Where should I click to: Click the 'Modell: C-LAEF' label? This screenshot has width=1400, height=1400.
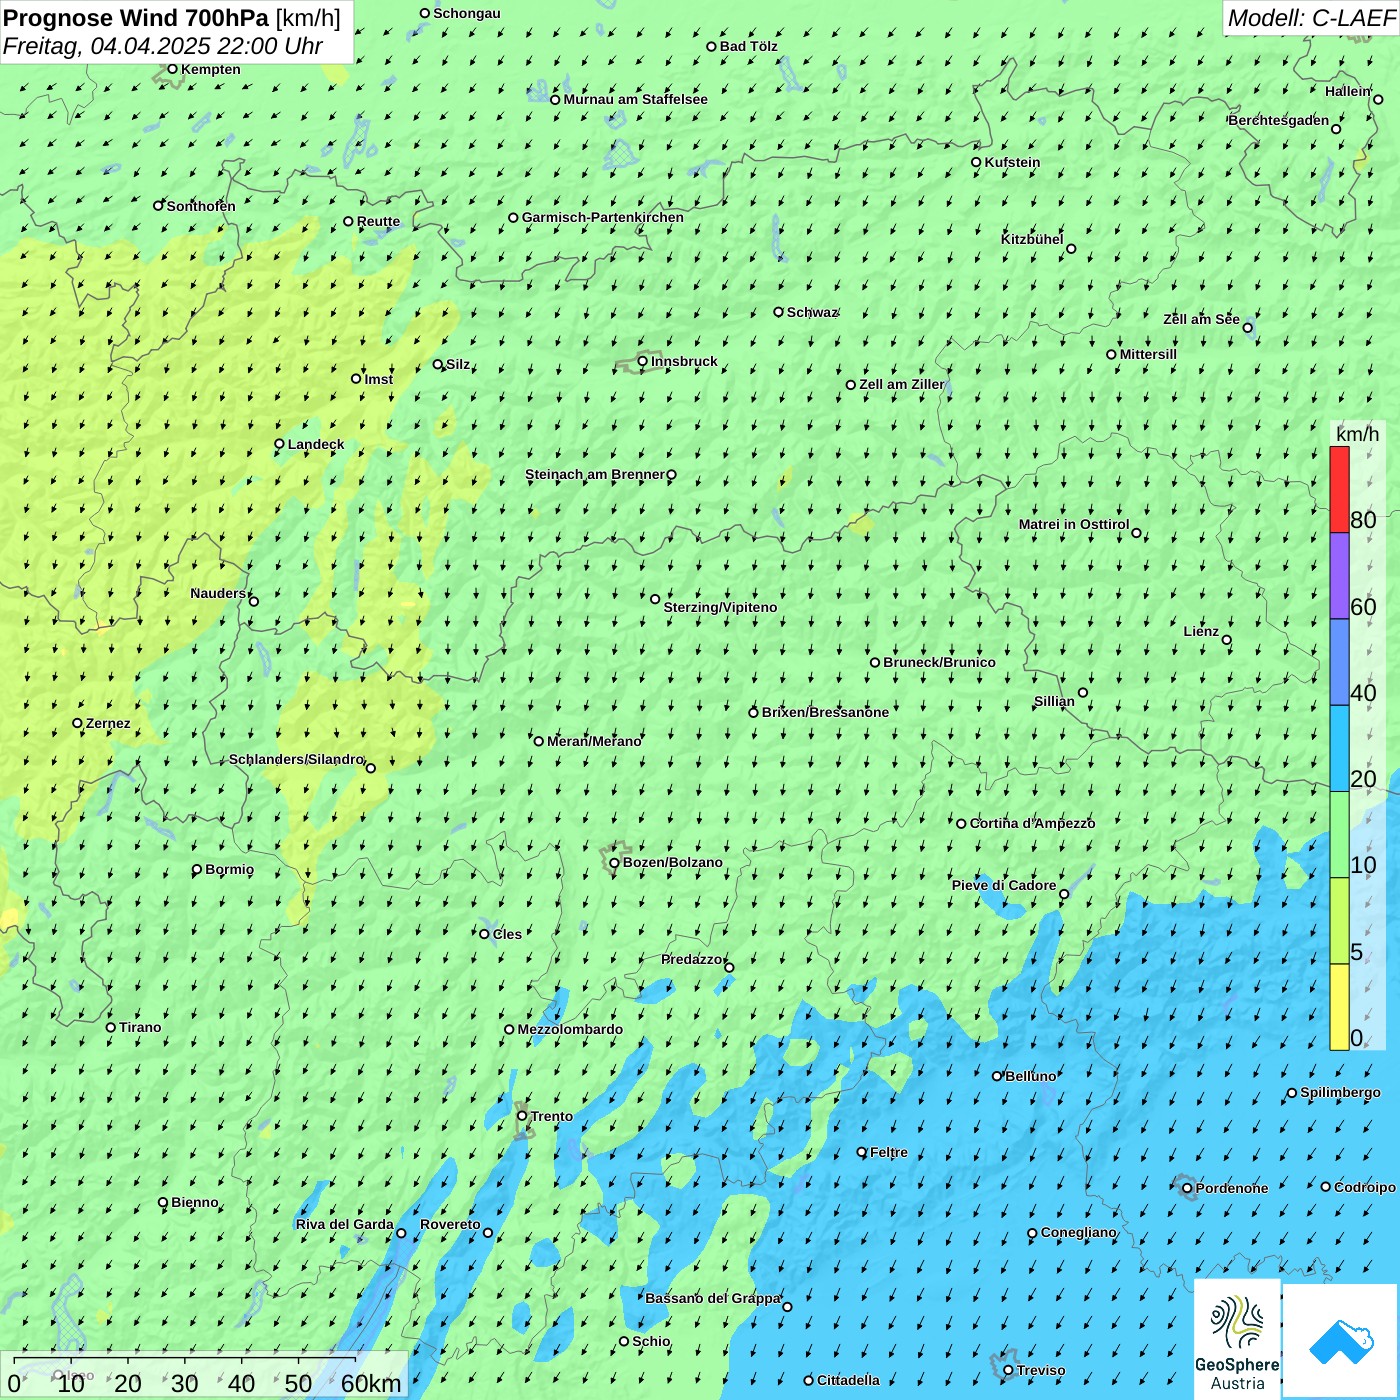pyautogui.click(x=1311, y=18)
